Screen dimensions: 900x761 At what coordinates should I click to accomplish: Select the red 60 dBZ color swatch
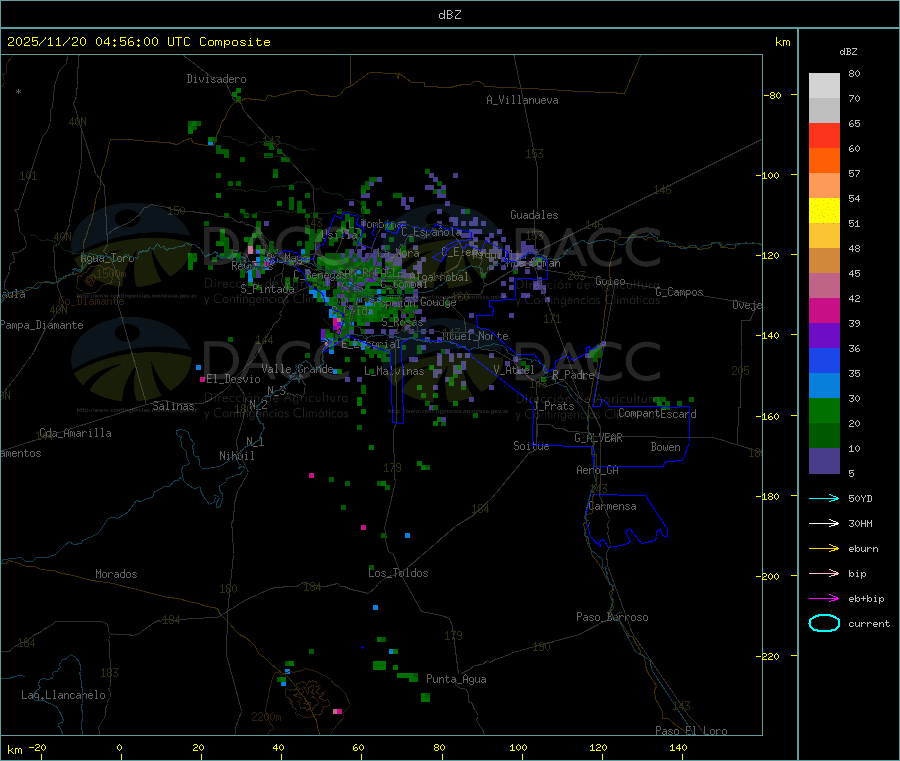pos(824,135)
